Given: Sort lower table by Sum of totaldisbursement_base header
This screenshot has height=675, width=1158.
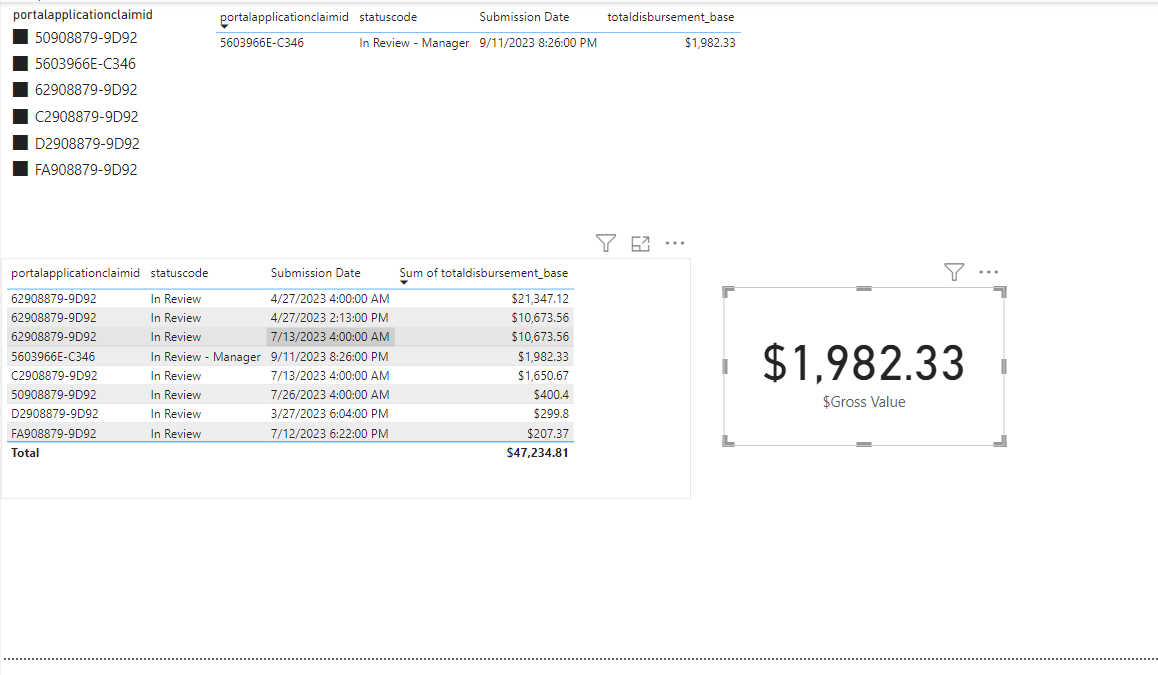Looking at the screenshot, I should tap(484, 273).
